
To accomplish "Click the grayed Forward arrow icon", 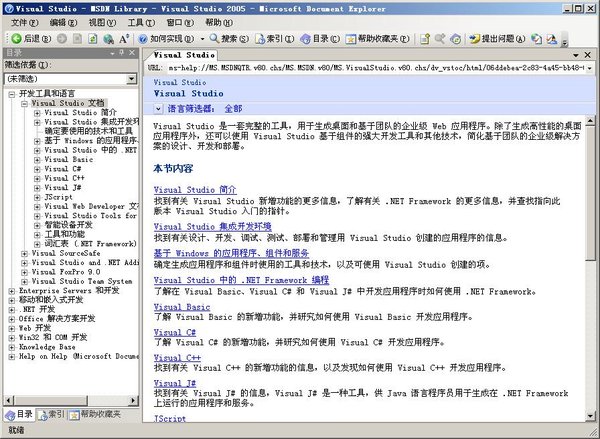I will pyautogui.click(x=62, y=38).
